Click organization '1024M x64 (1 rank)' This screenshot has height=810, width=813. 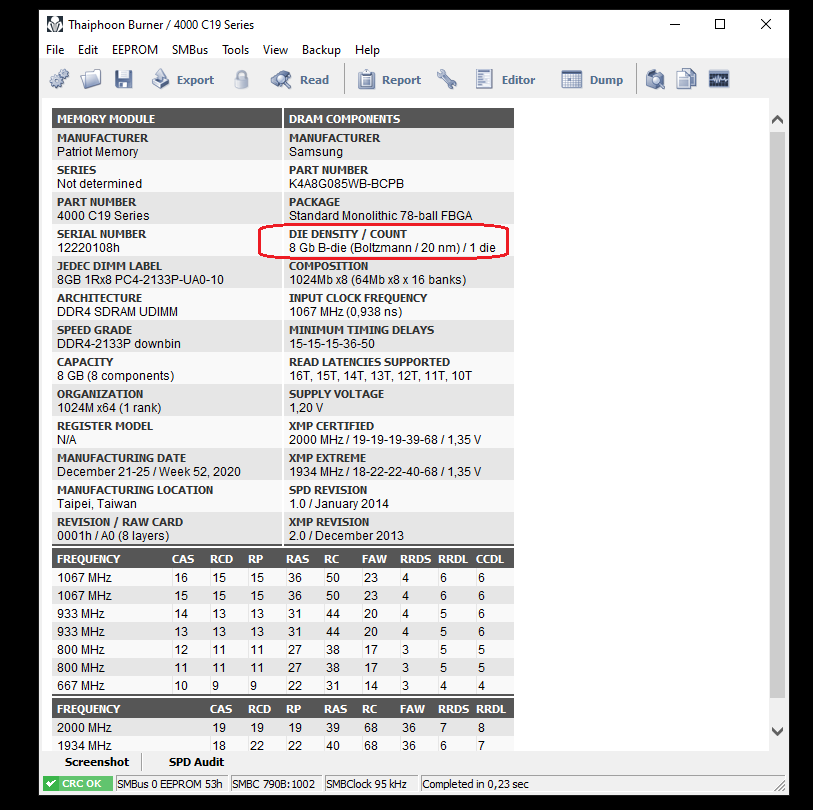coord(109,408)
